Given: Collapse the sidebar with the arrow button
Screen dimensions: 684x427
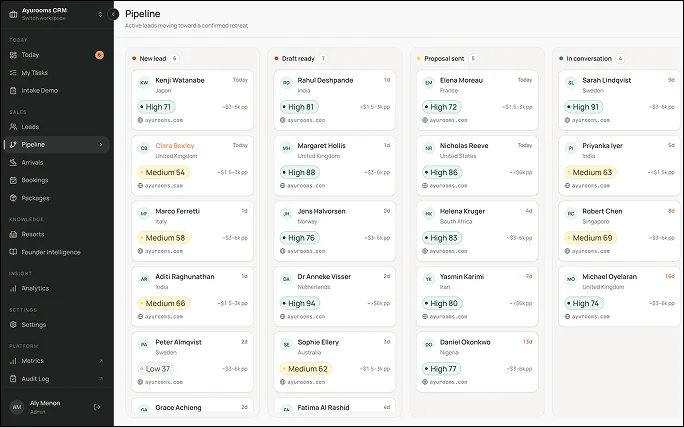Looking at the screenshot, I should [x=113, y=14].
